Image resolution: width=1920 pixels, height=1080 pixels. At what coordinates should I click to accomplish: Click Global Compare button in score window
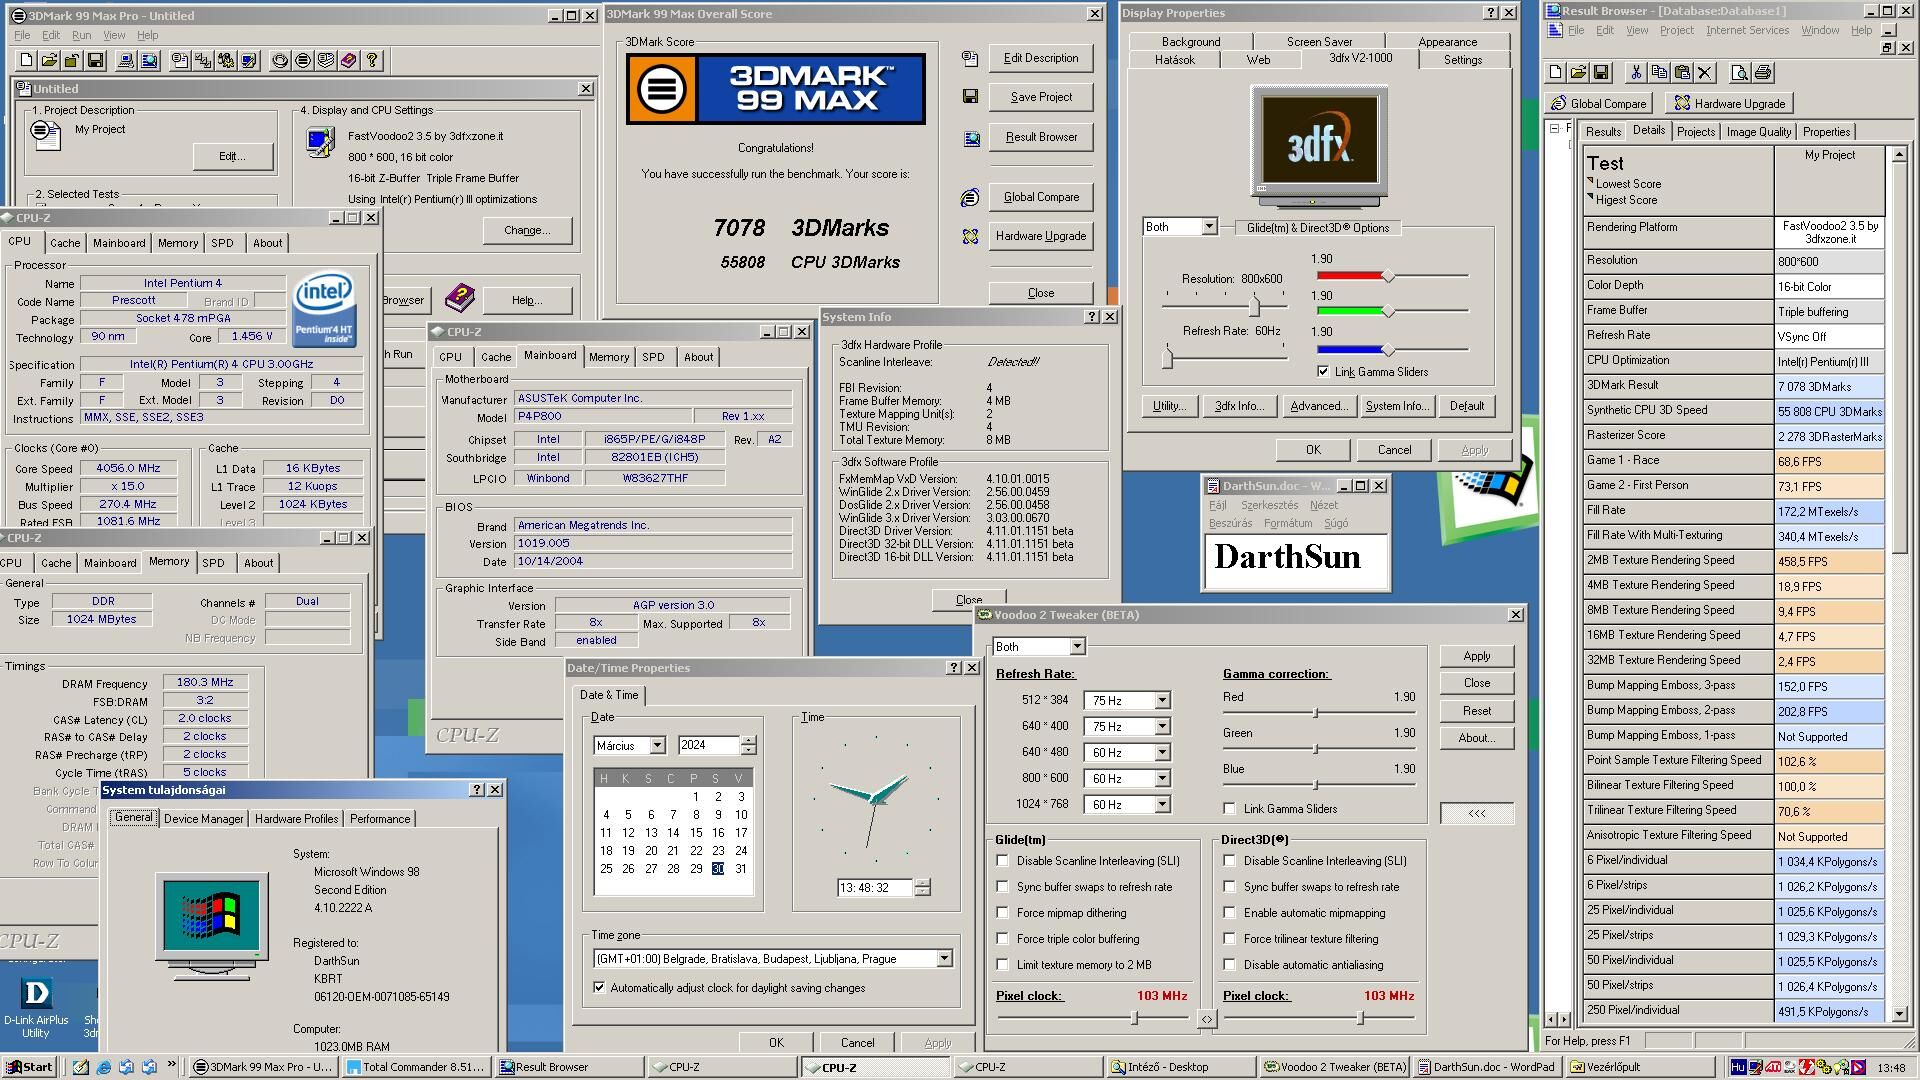[1041, 197]
